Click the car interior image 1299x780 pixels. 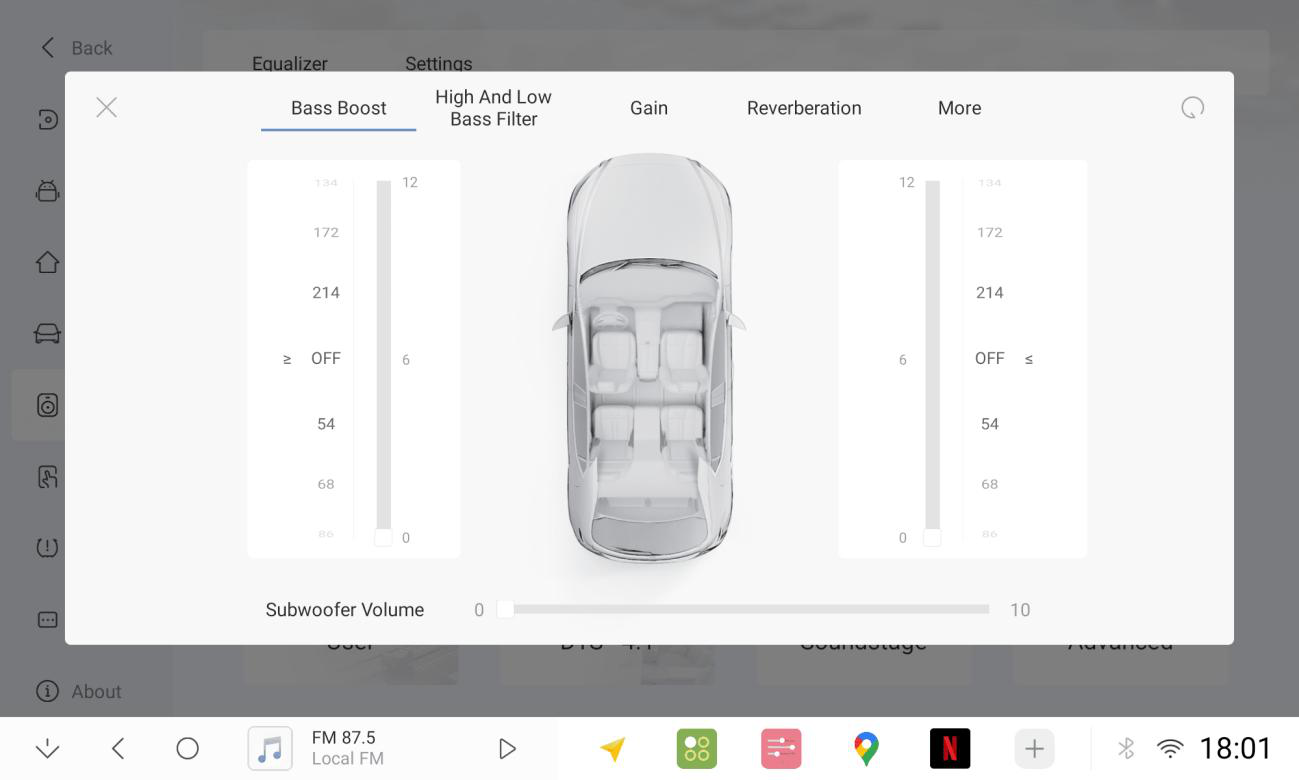pos(649,358)
